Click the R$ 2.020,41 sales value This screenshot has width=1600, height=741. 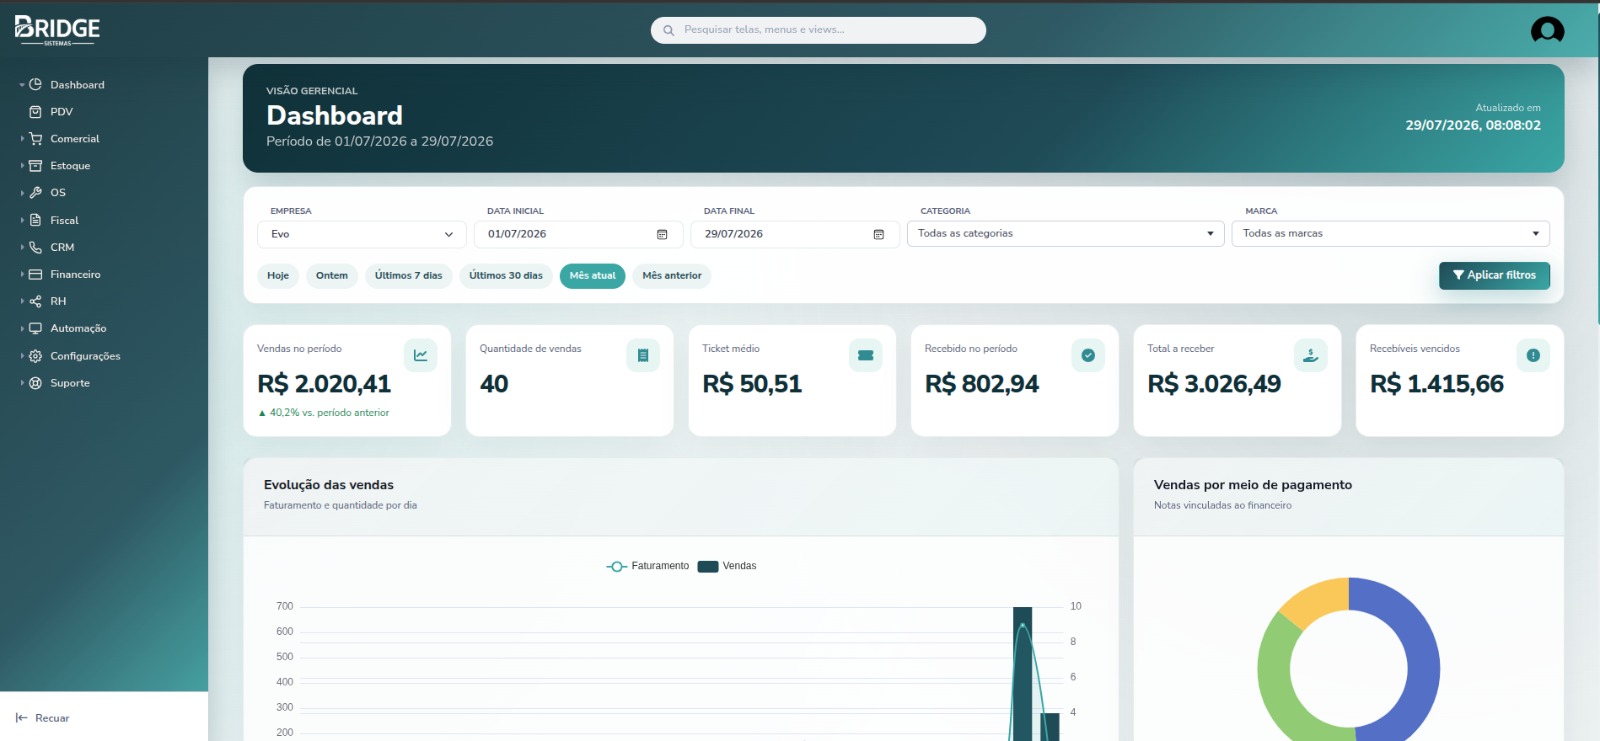[x=324, y=384]
